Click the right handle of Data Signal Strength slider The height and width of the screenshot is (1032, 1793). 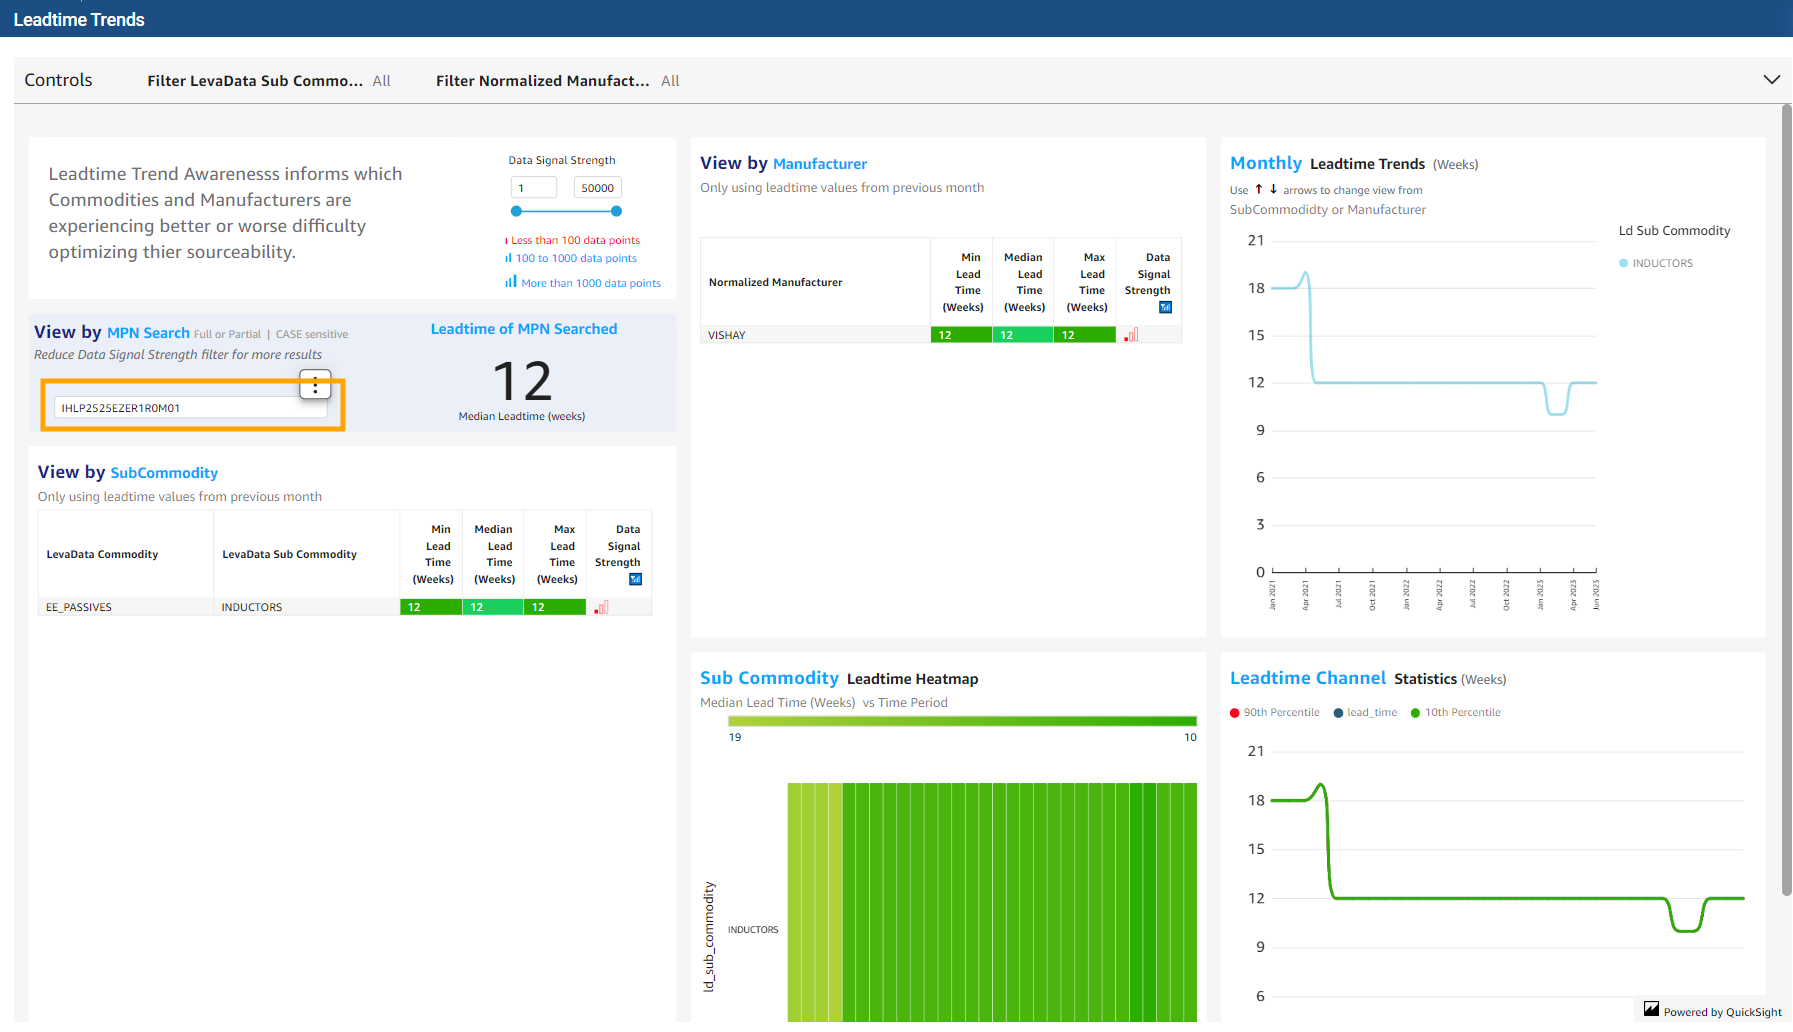616,211
